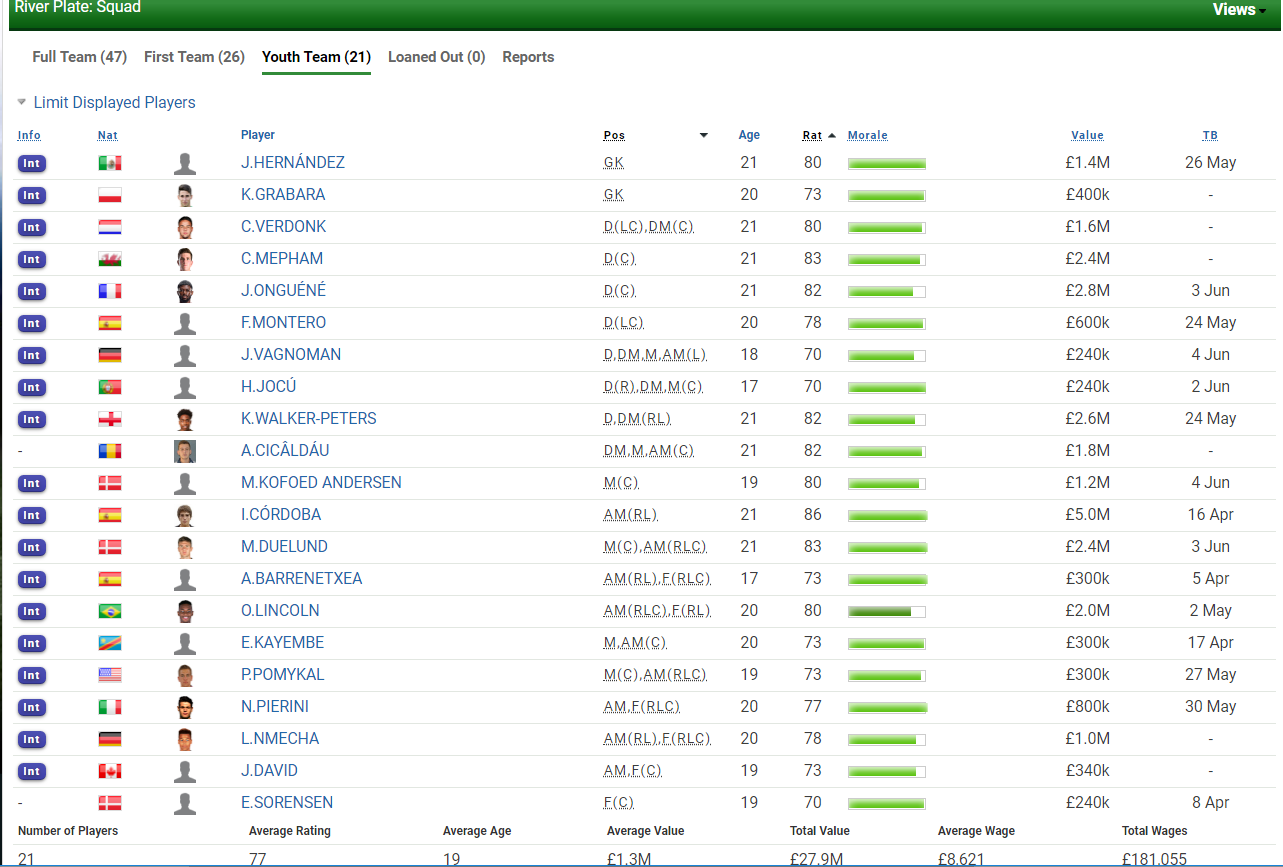Viewport: 1283px width, 867px height.
Task: Sort players by Value column header
Action: (1087, 136)
